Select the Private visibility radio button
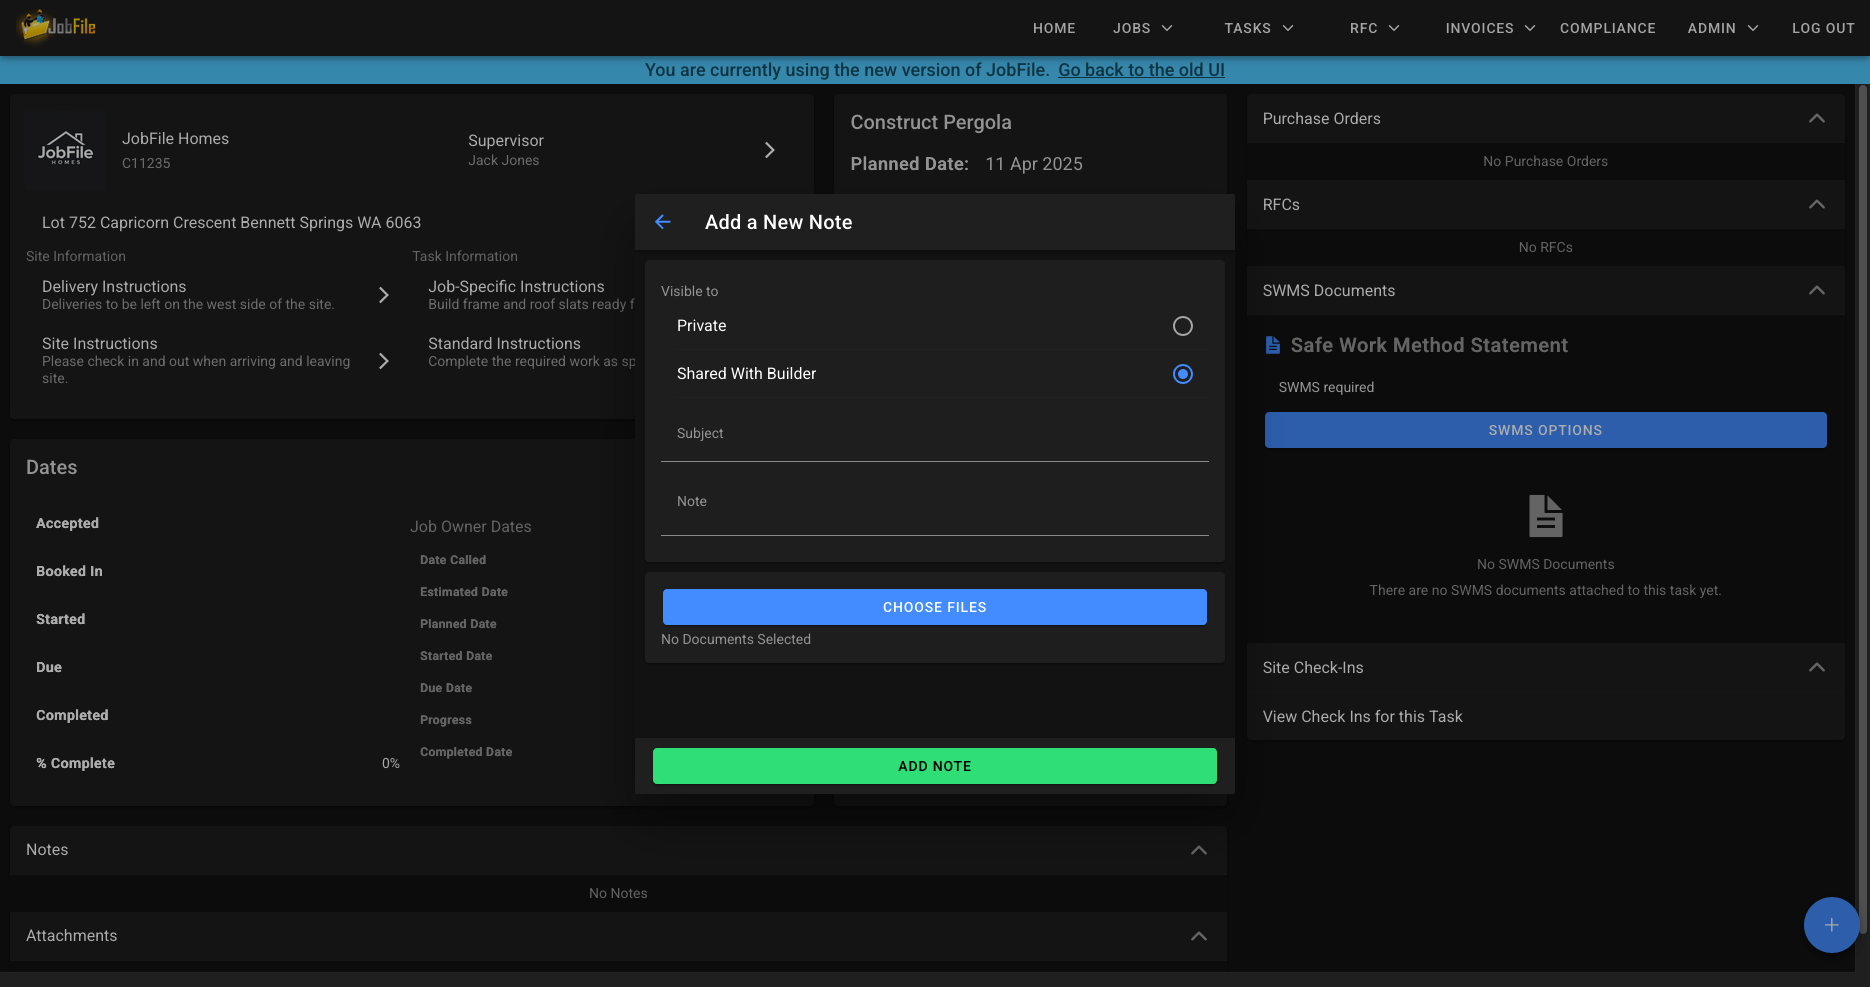The width and height of the screenshot is (1870, 987). pyautogui.click(x=1182, y=326)
